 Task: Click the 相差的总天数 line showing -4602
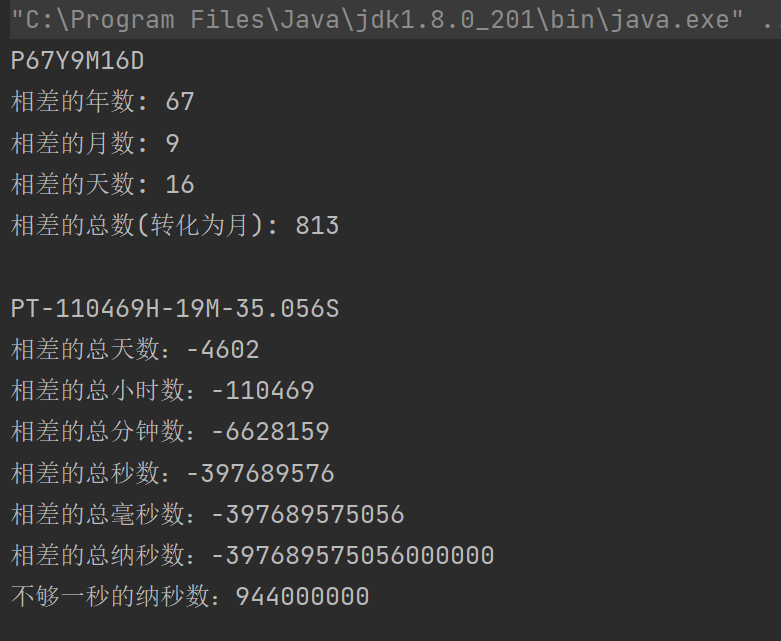click(x=135, y=350)
